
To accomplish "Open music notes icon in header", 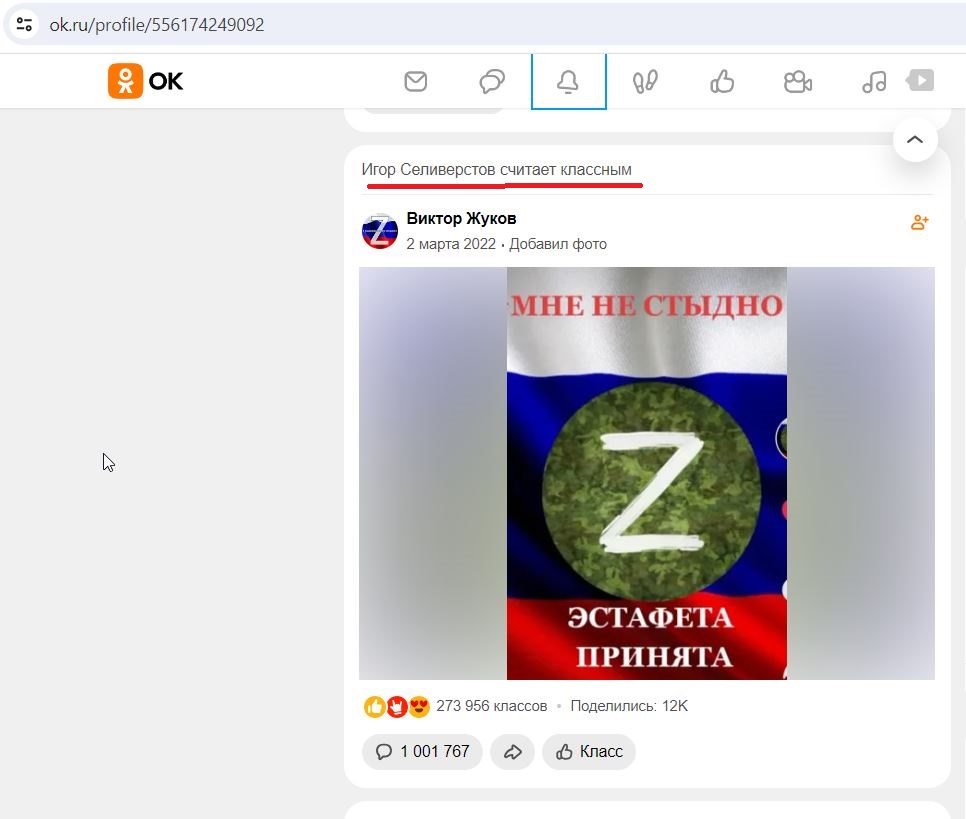I will click(874, 81).
